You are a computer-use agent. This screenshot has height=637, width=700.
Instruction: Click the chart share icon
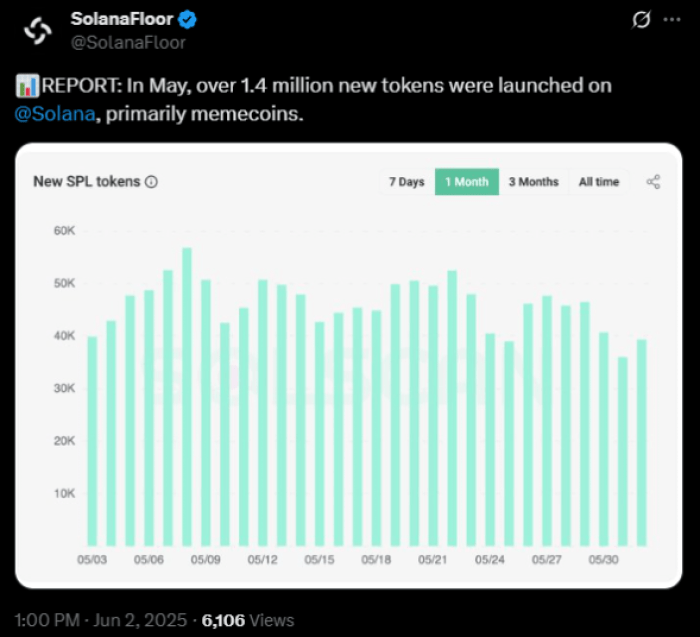(x=654, y=182)
